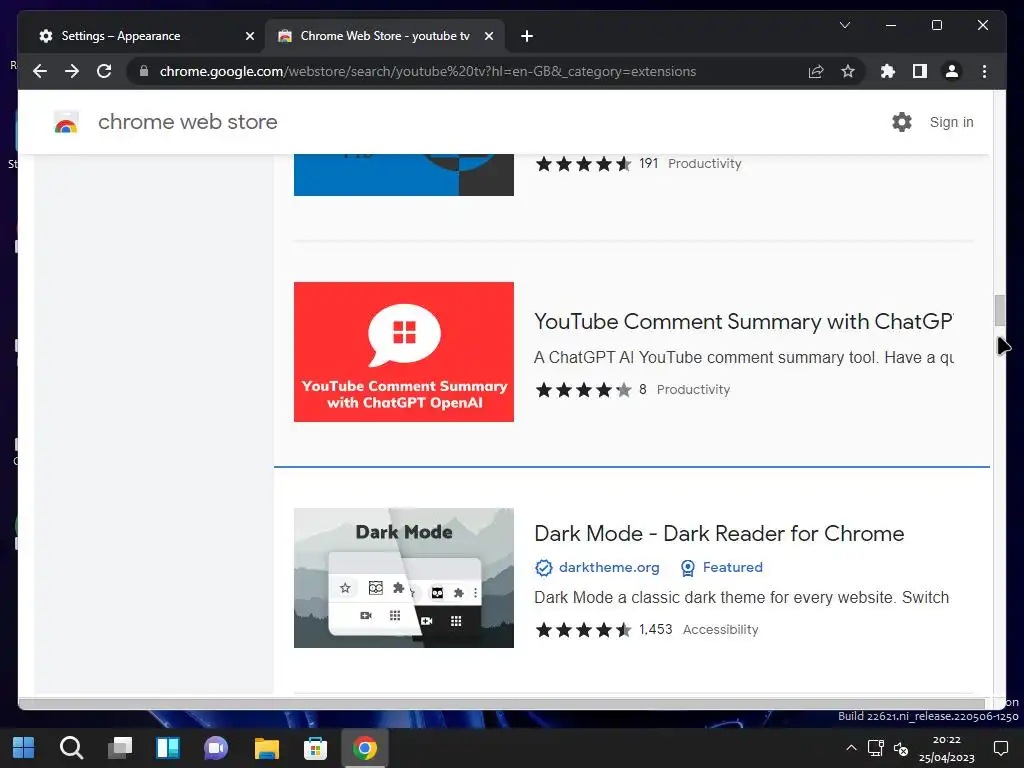Viewport: 1024px width, 768px height.
Task: Go forward to the next page
Action: tap(72, 71)
